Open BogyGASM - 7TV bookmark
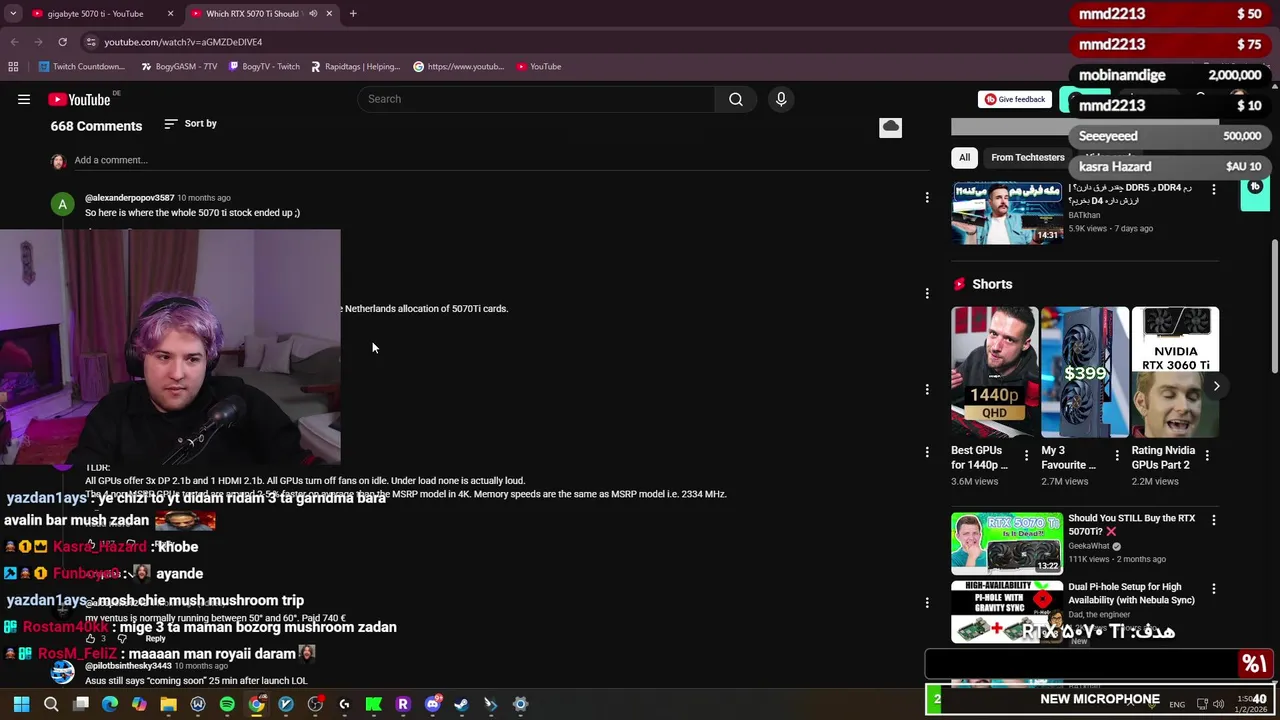1280x720 pixels. 179,67
